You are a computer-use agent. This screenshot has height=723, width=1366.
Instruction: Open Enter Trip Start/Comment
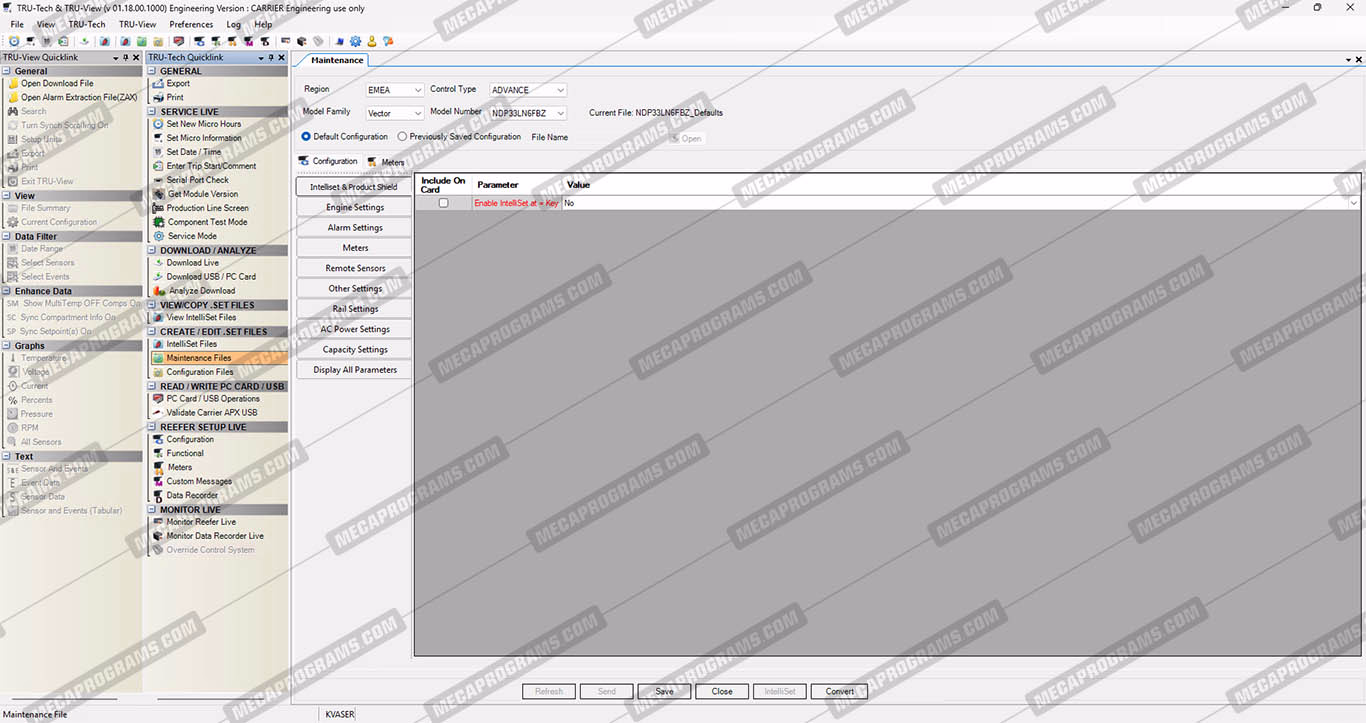[x=211, y=166]
